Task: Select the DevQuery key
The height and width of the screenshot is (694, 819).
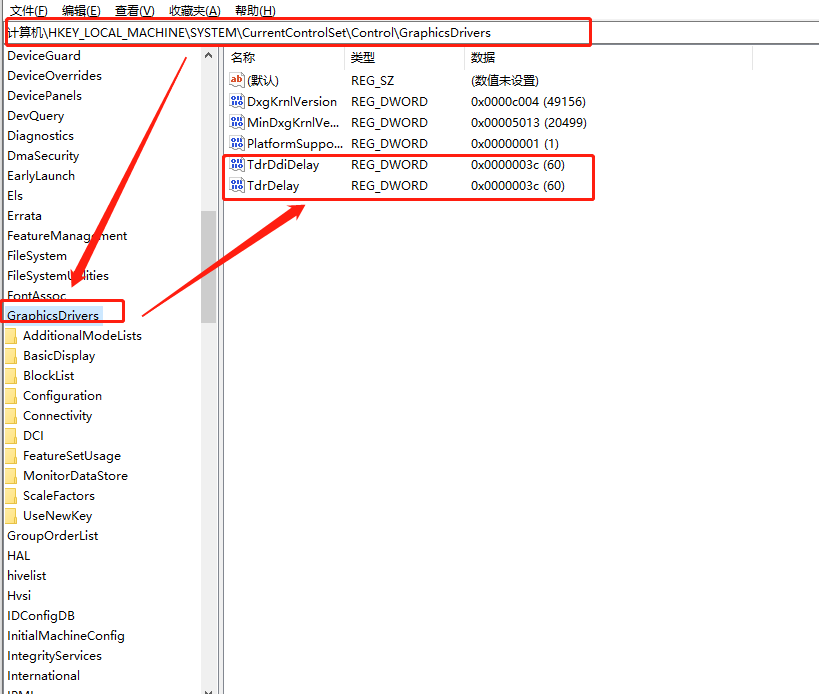Action: [x=36, y=116]
